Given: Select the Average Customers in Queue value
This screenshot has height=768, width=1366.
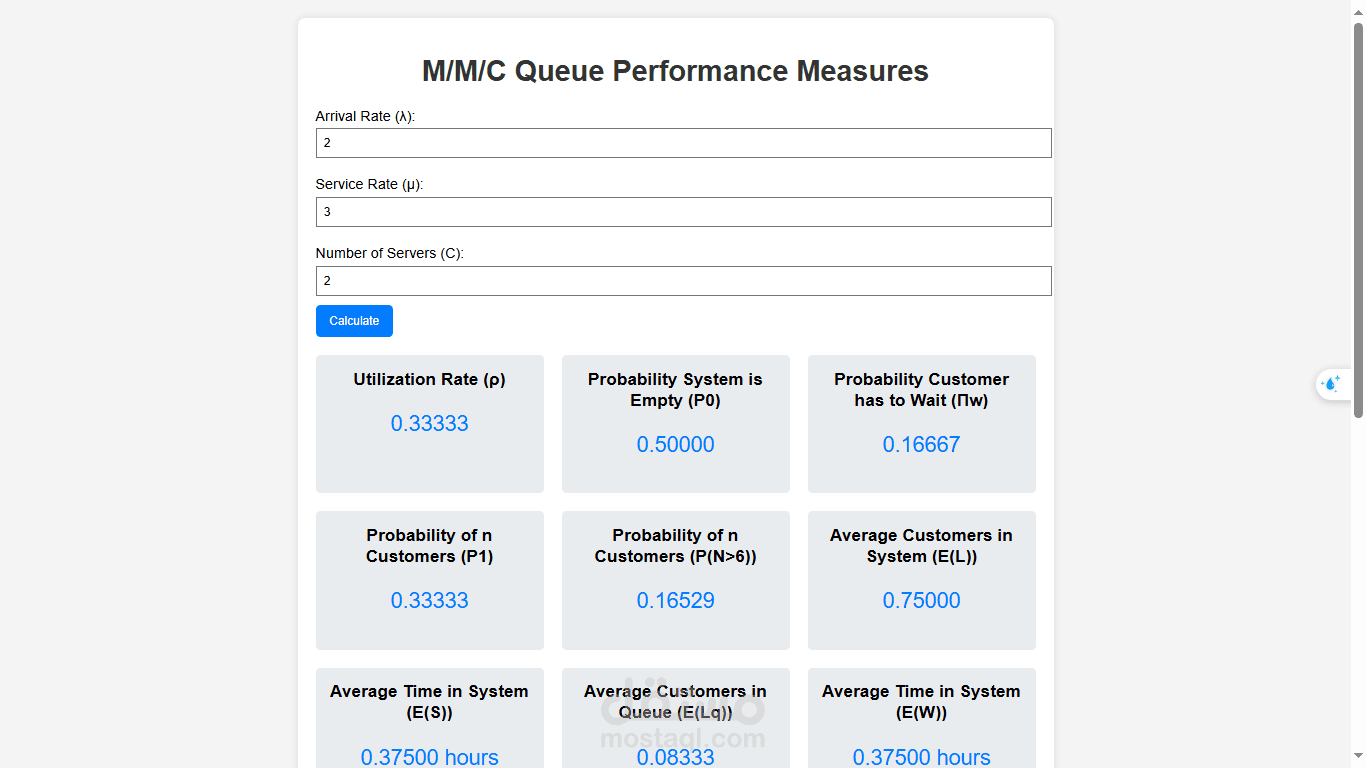Looking at the screenshot, I should pyautogui.click(x=675, y=757).
